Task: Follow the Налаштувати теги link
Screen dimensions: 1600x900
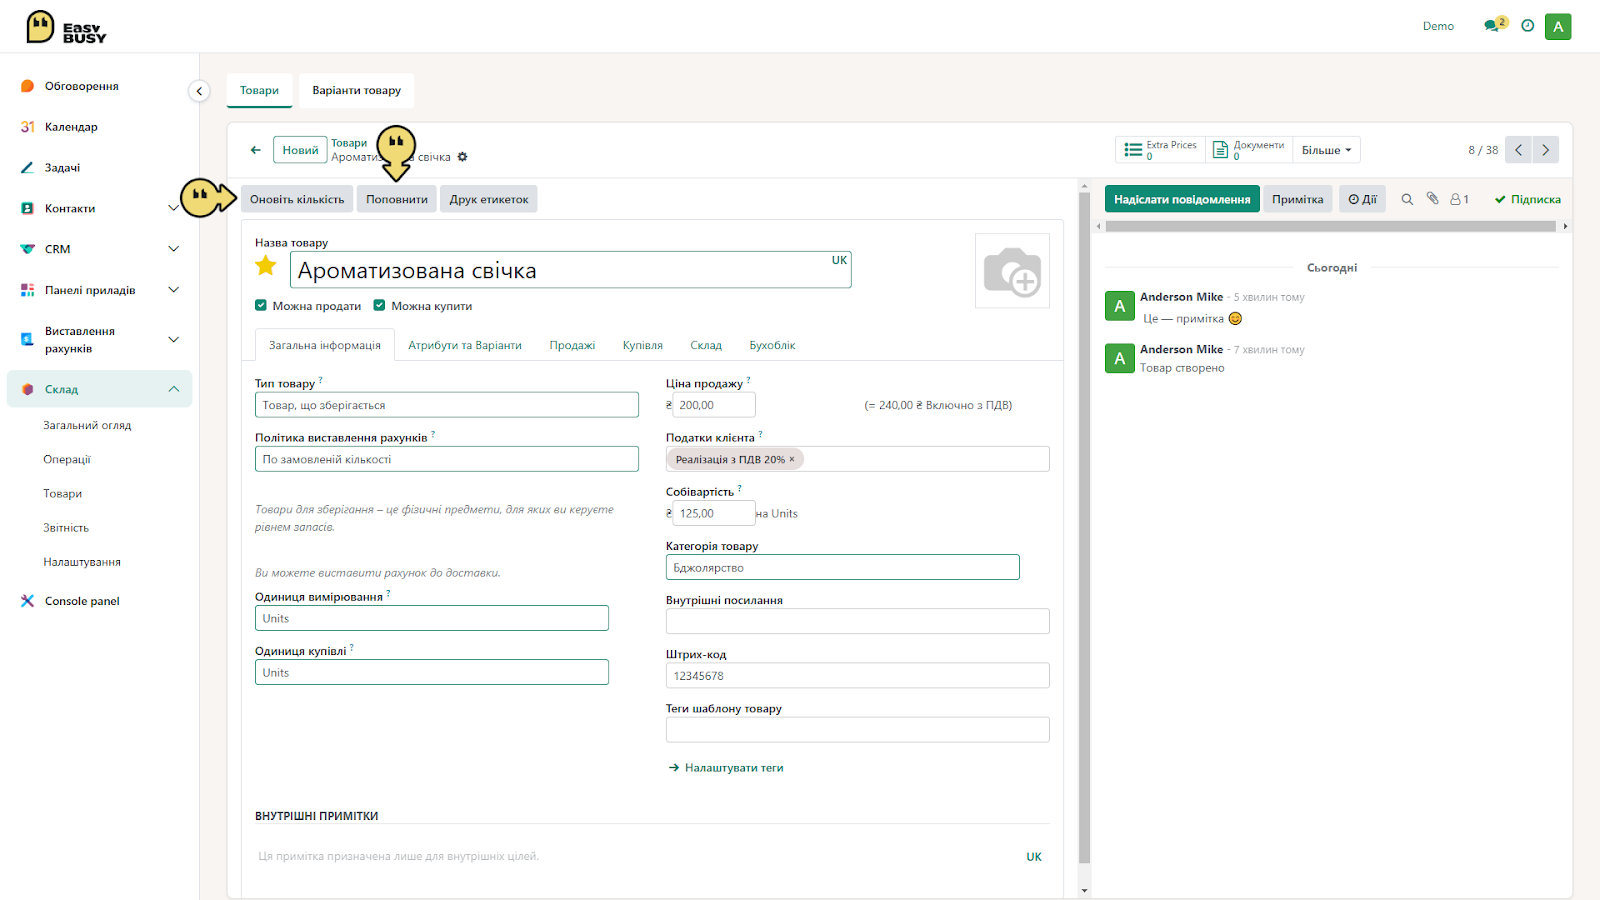Action: coord(726,768)
